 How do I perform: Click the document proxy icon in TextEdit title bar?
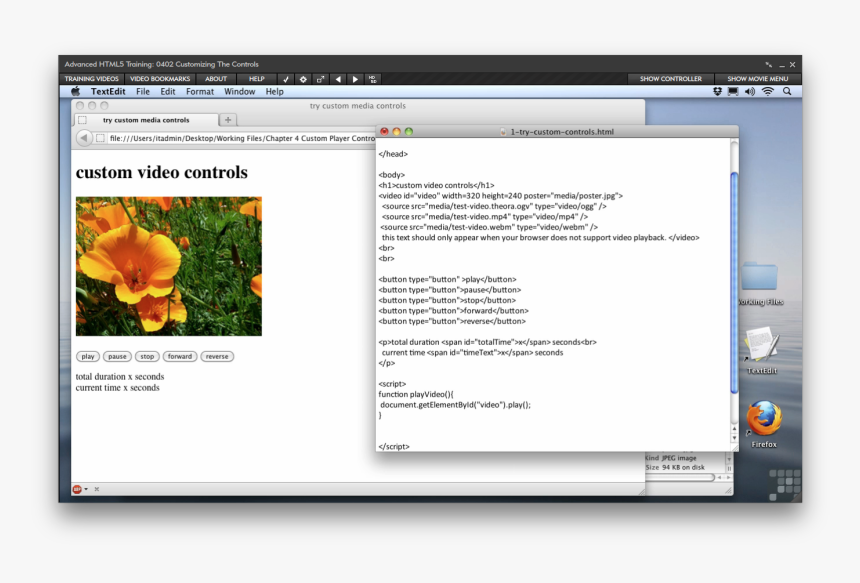coord(503,132)
